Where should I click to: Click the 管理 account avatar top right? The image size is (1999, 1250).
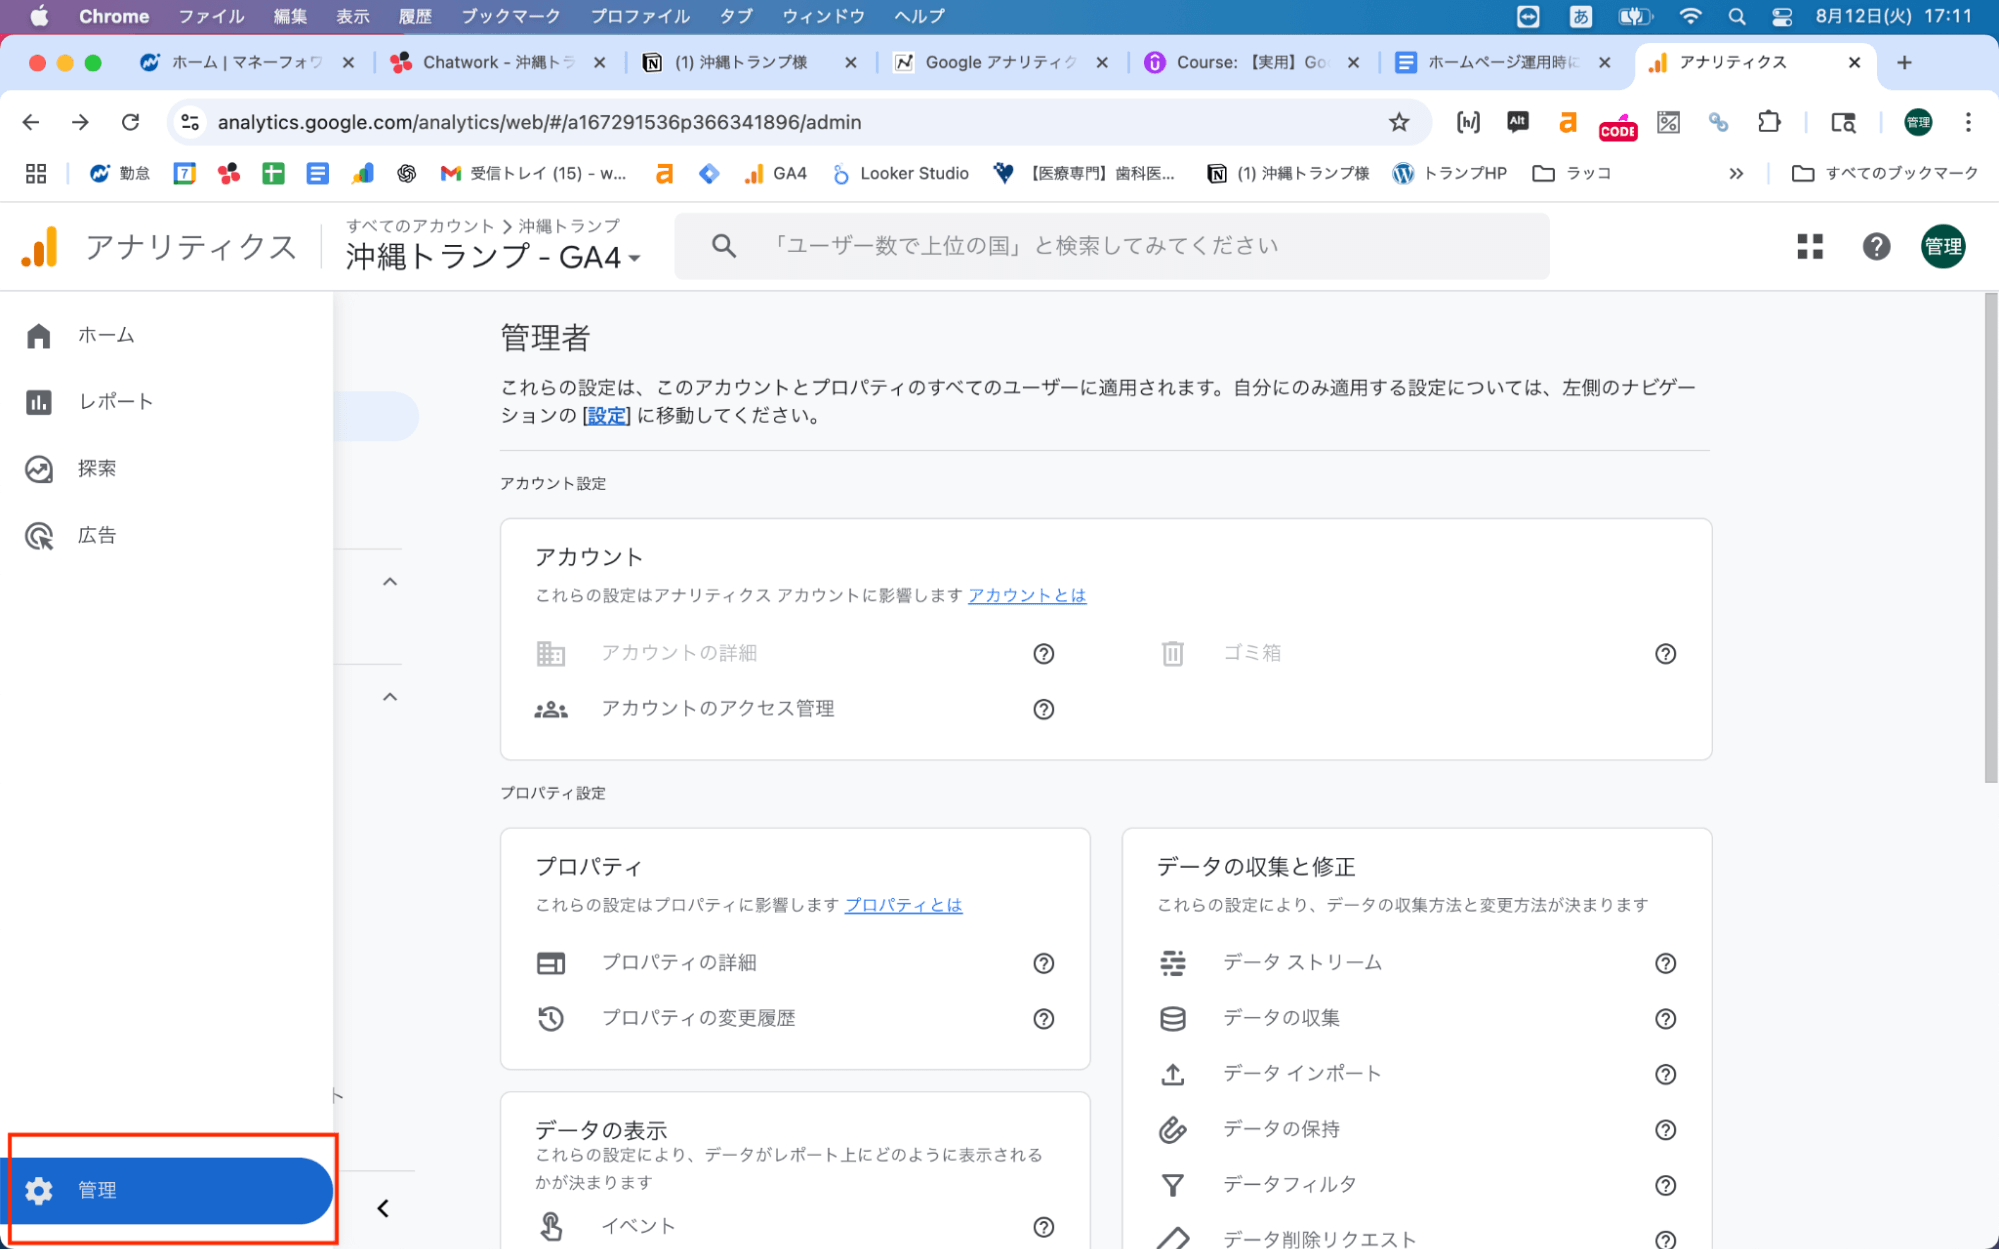tap(1942, 246)
